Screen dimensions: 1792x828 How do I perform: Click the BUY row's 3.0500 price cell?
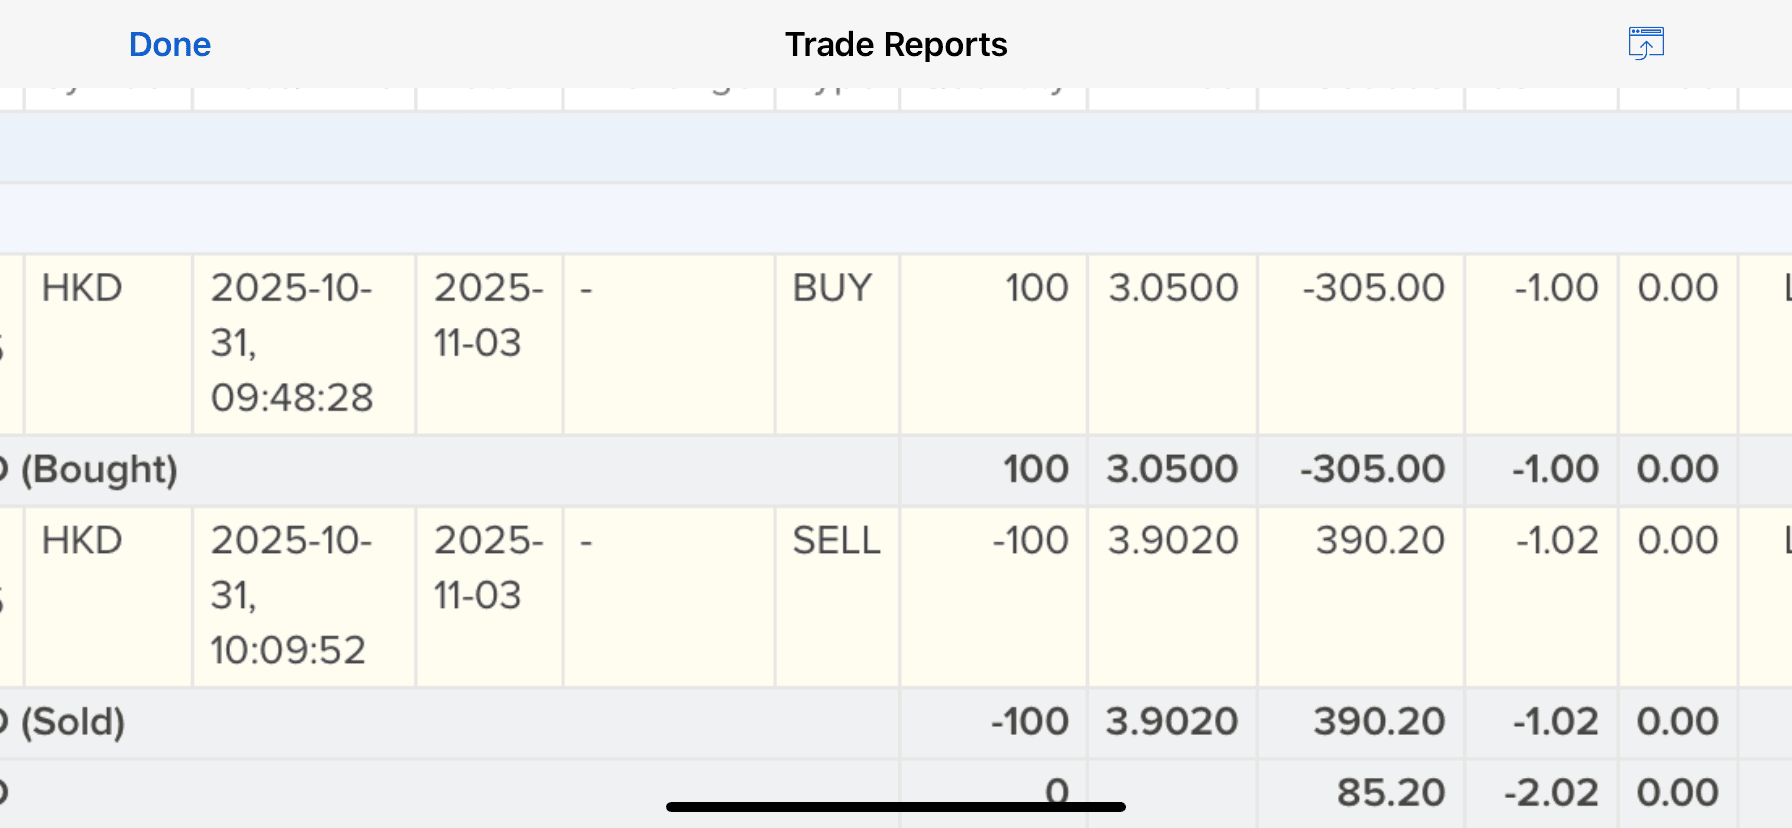[x=1173, y=289]
